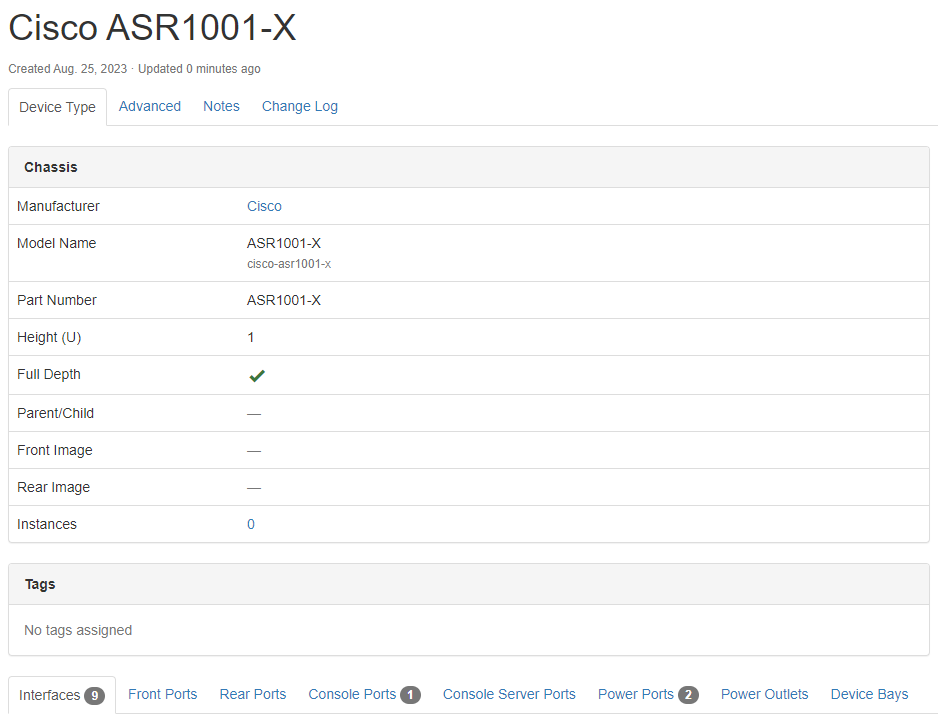Switch to Rear Ports tab
The image size is (938, 725).
pos(253,694)
